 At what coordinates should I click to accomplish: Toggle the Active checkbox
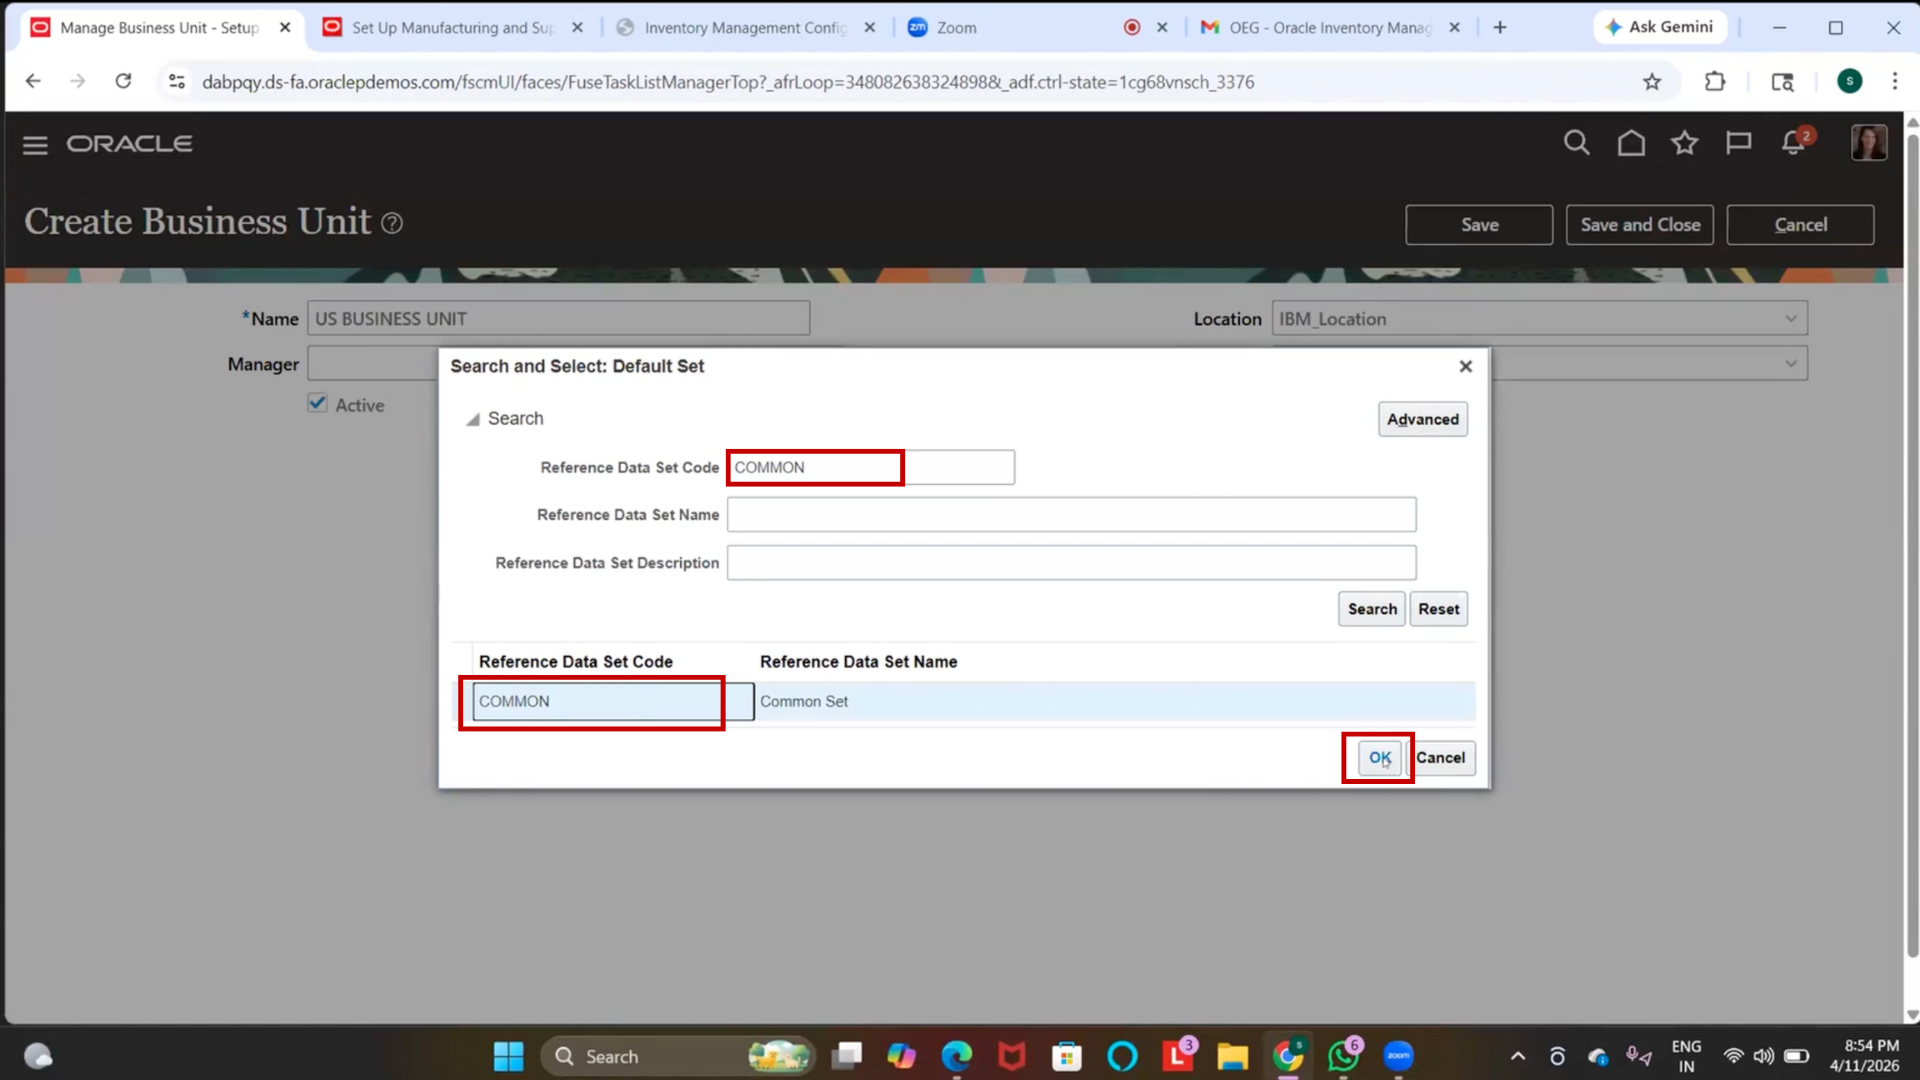317,403
